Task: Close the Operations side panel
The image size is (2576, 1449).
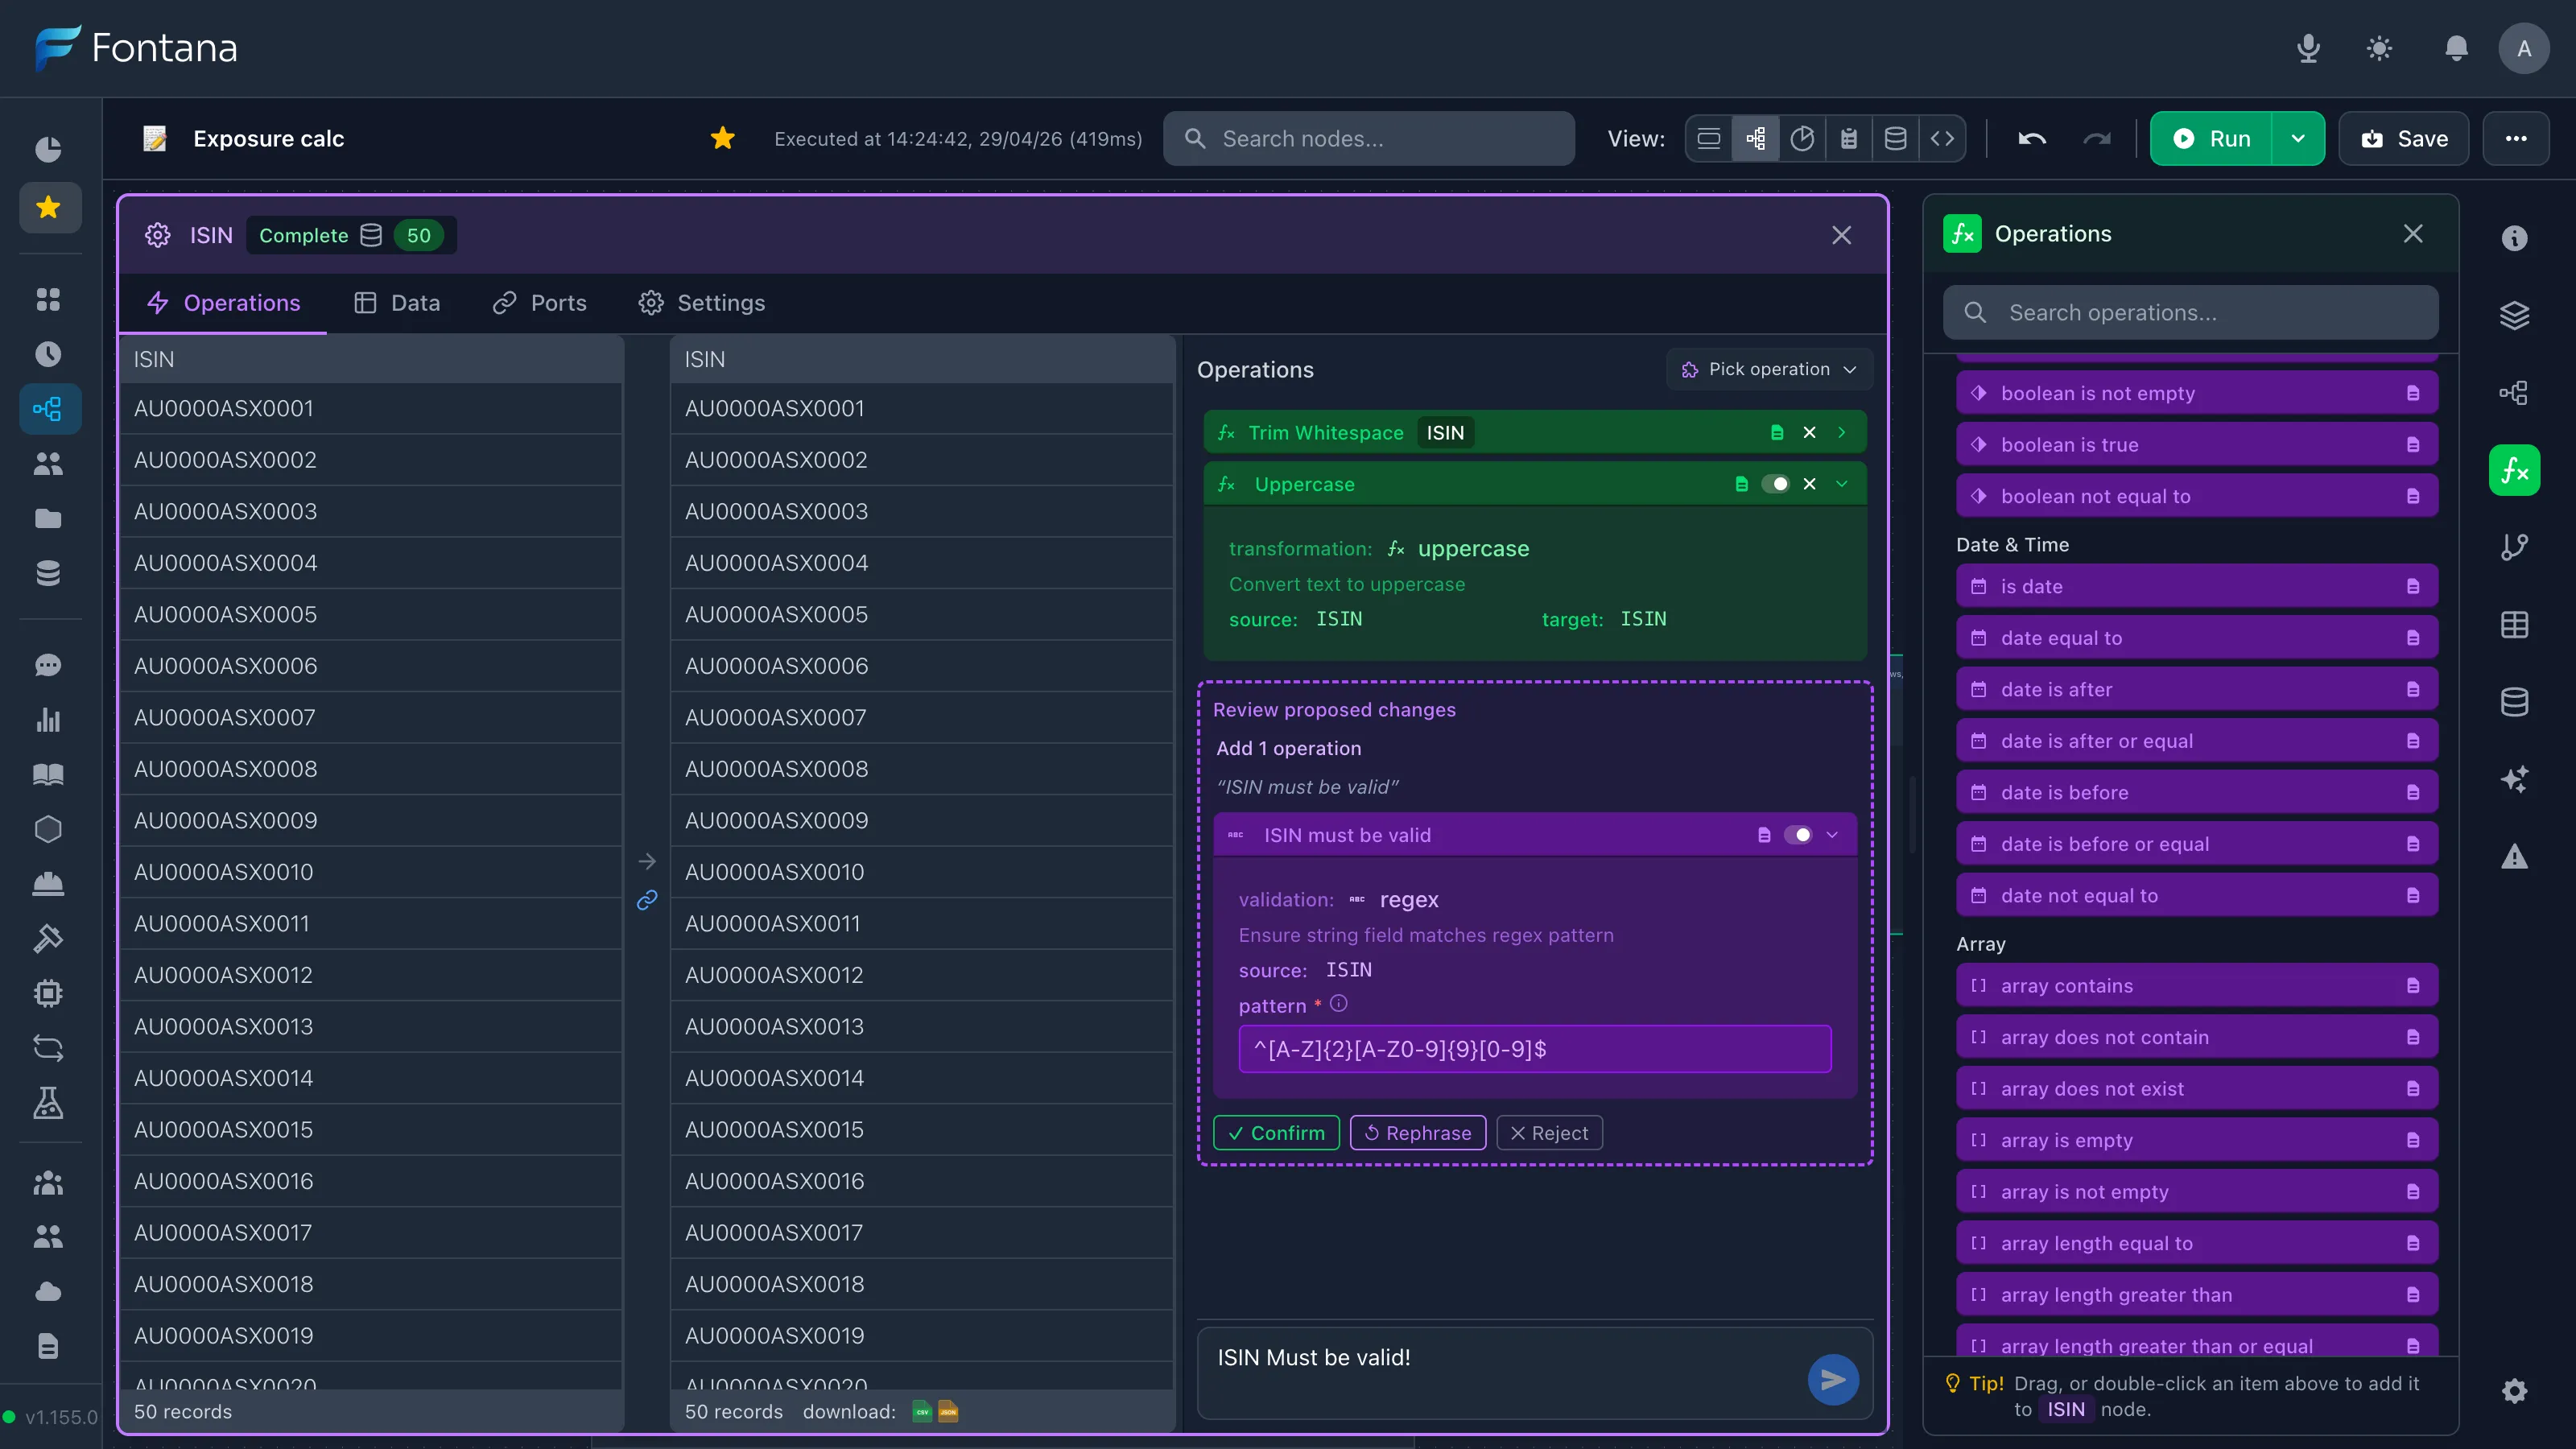Action: tap(2413, 233)
